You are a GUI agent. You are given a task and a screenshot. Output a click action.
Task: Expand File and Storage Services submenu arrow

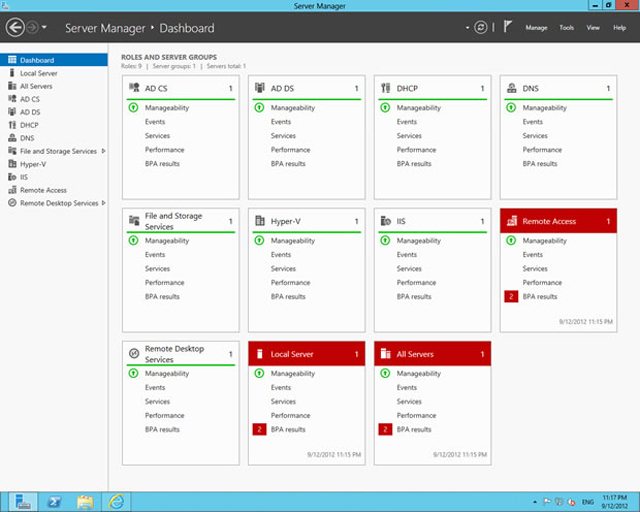pyautogui.click(x=104, y=151)
